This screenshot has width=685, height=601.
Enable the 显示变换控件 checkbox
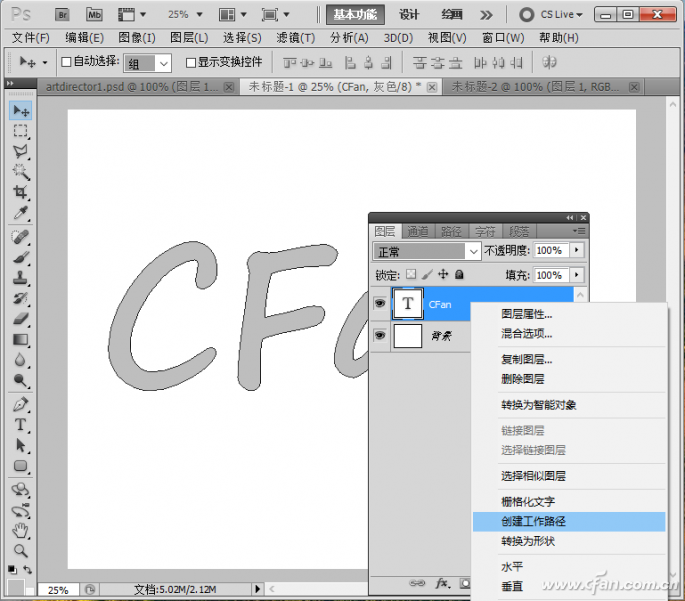pos(191,62)
